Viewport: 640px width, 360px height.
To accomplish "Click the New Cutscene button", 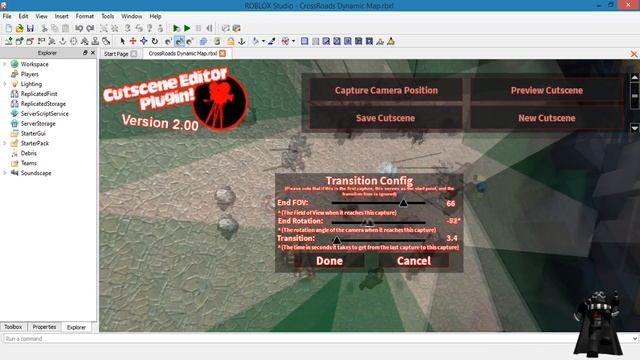I will point(547,118).
